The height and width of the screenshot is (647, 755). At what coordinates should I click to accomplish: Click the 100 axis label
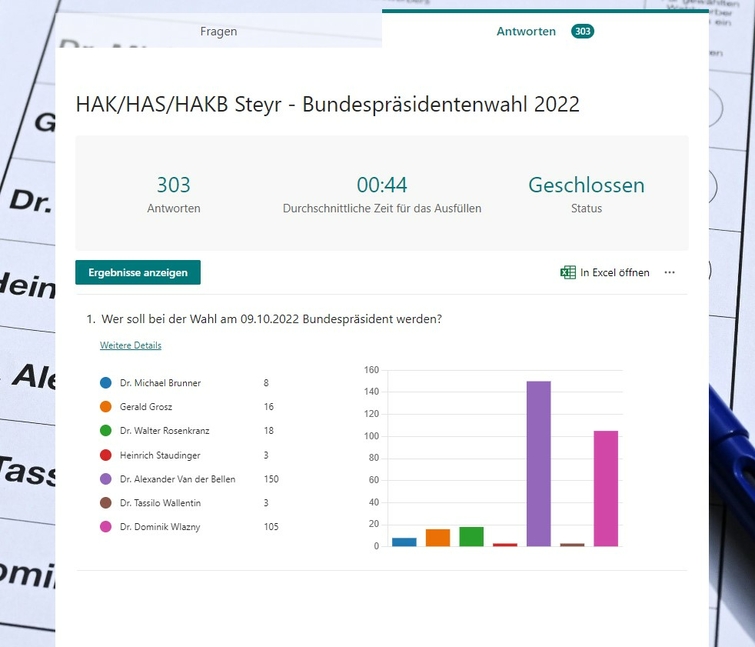tap(372, 436)
